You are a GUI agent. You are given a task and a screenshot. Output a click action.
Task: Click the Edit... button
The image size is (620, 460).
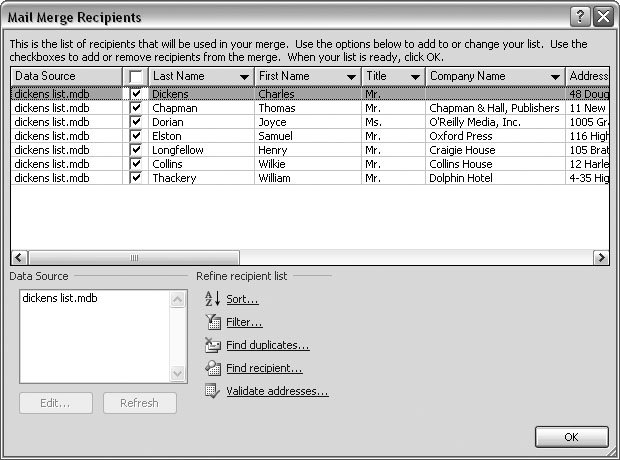56,403
